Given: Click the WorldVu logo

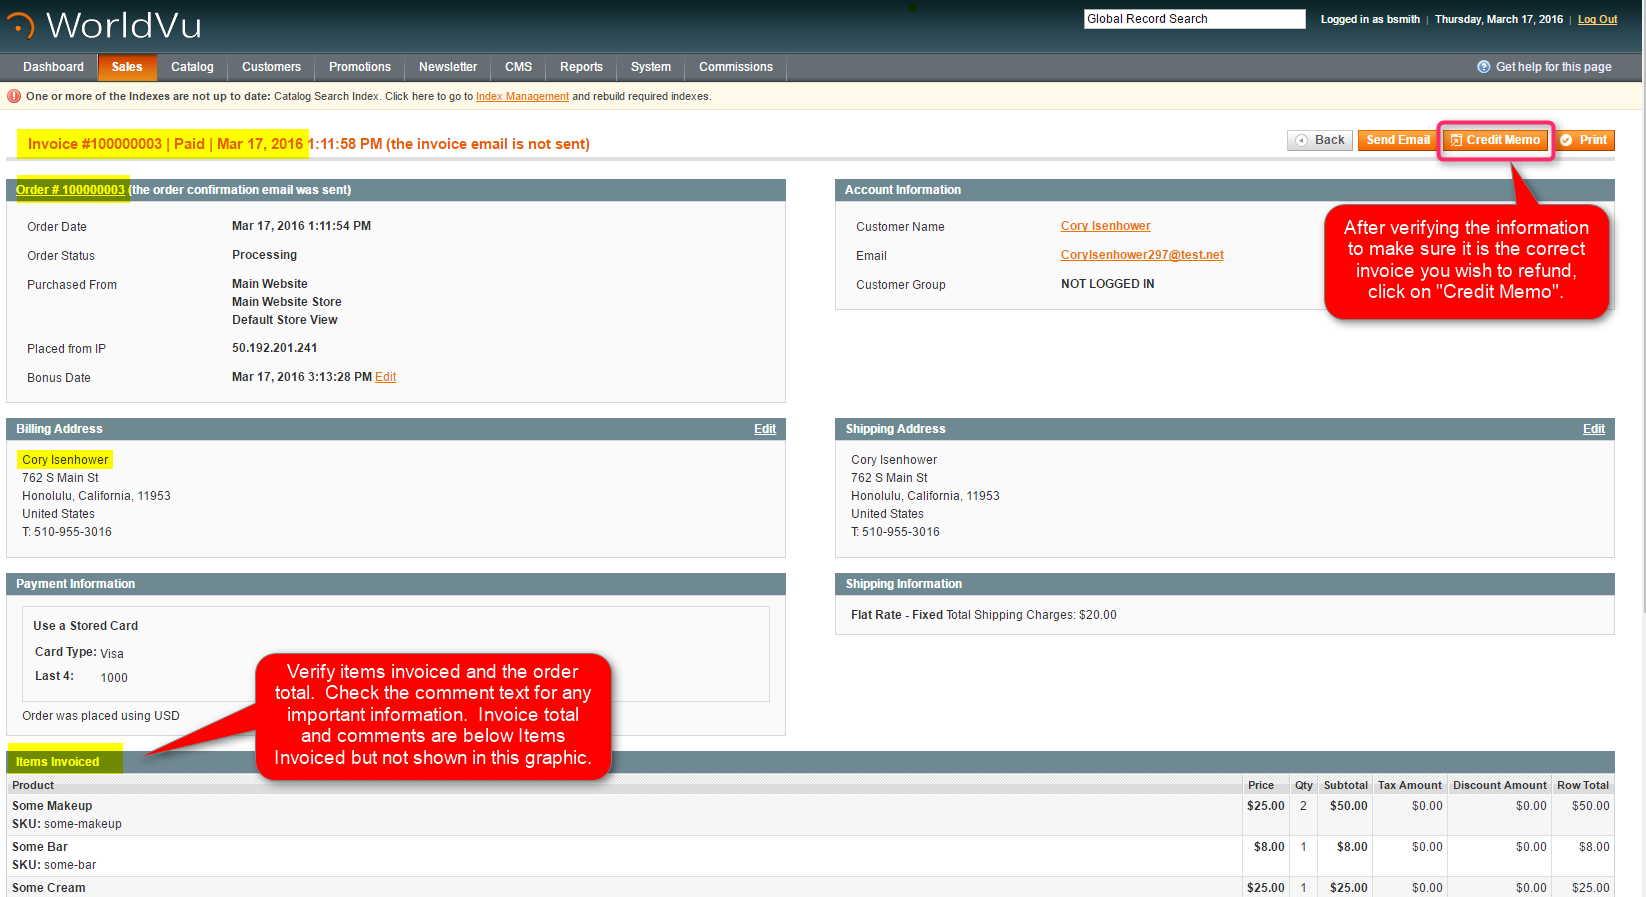Looking at the screenshot, I should [x=104, y=25].
